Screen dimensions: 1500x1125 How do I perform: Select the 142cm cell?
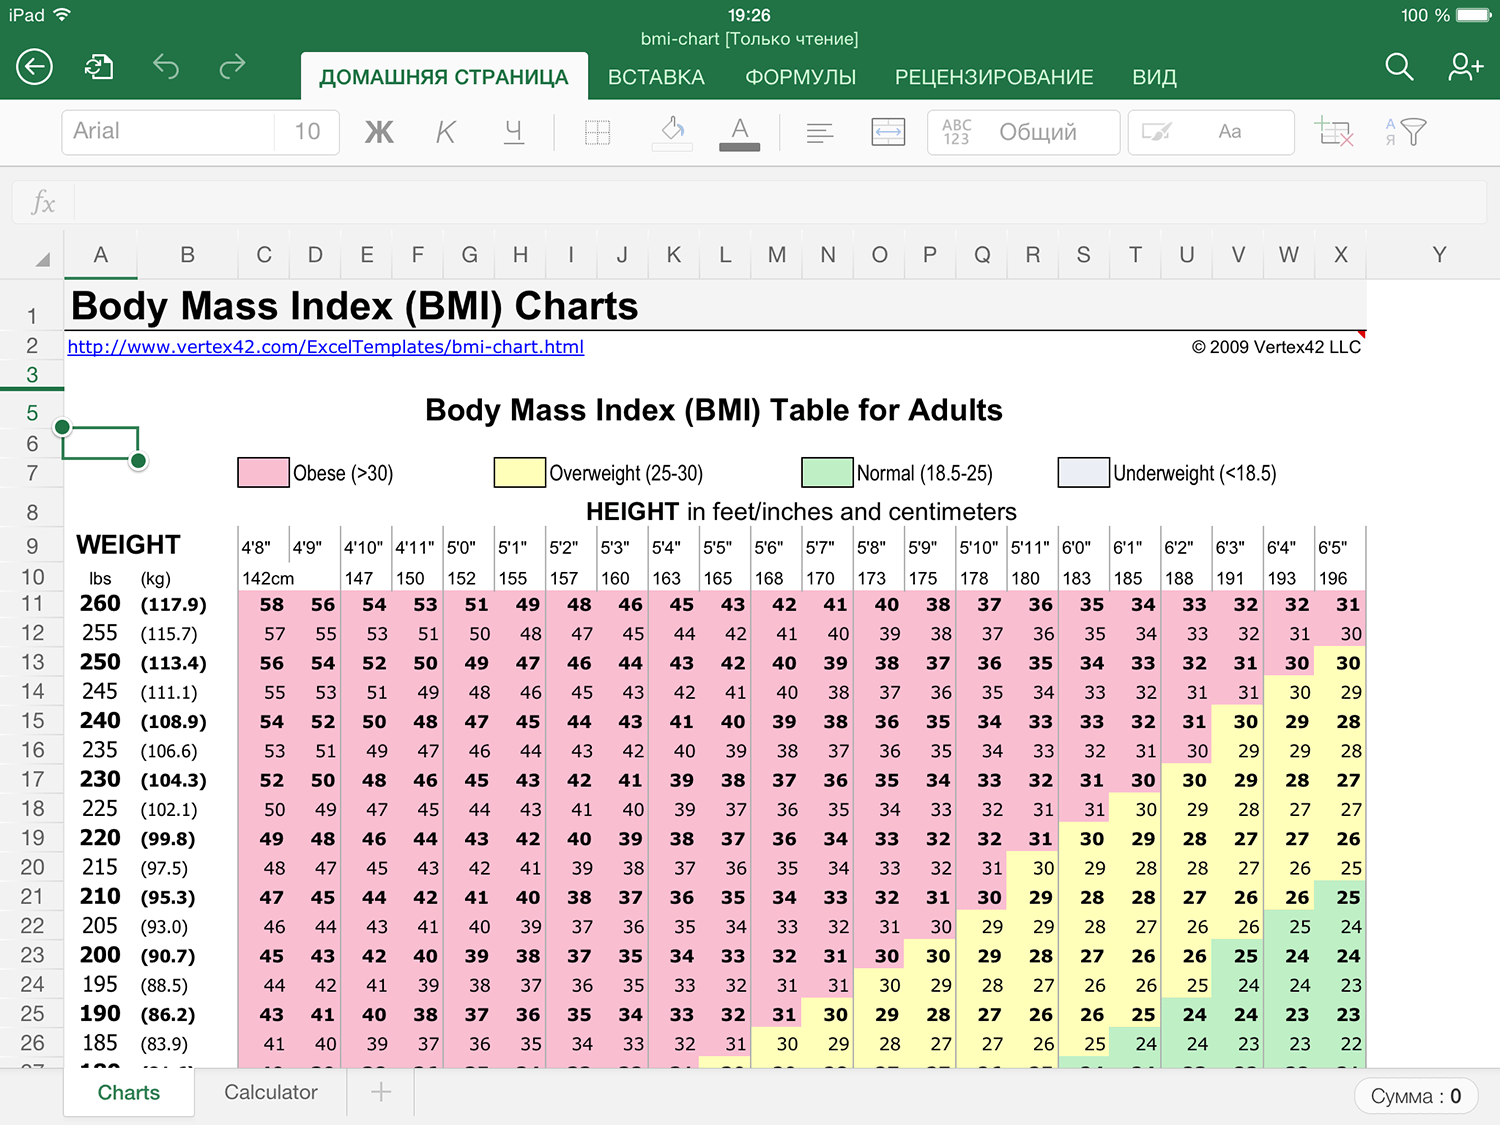click(x=268, y=578)
